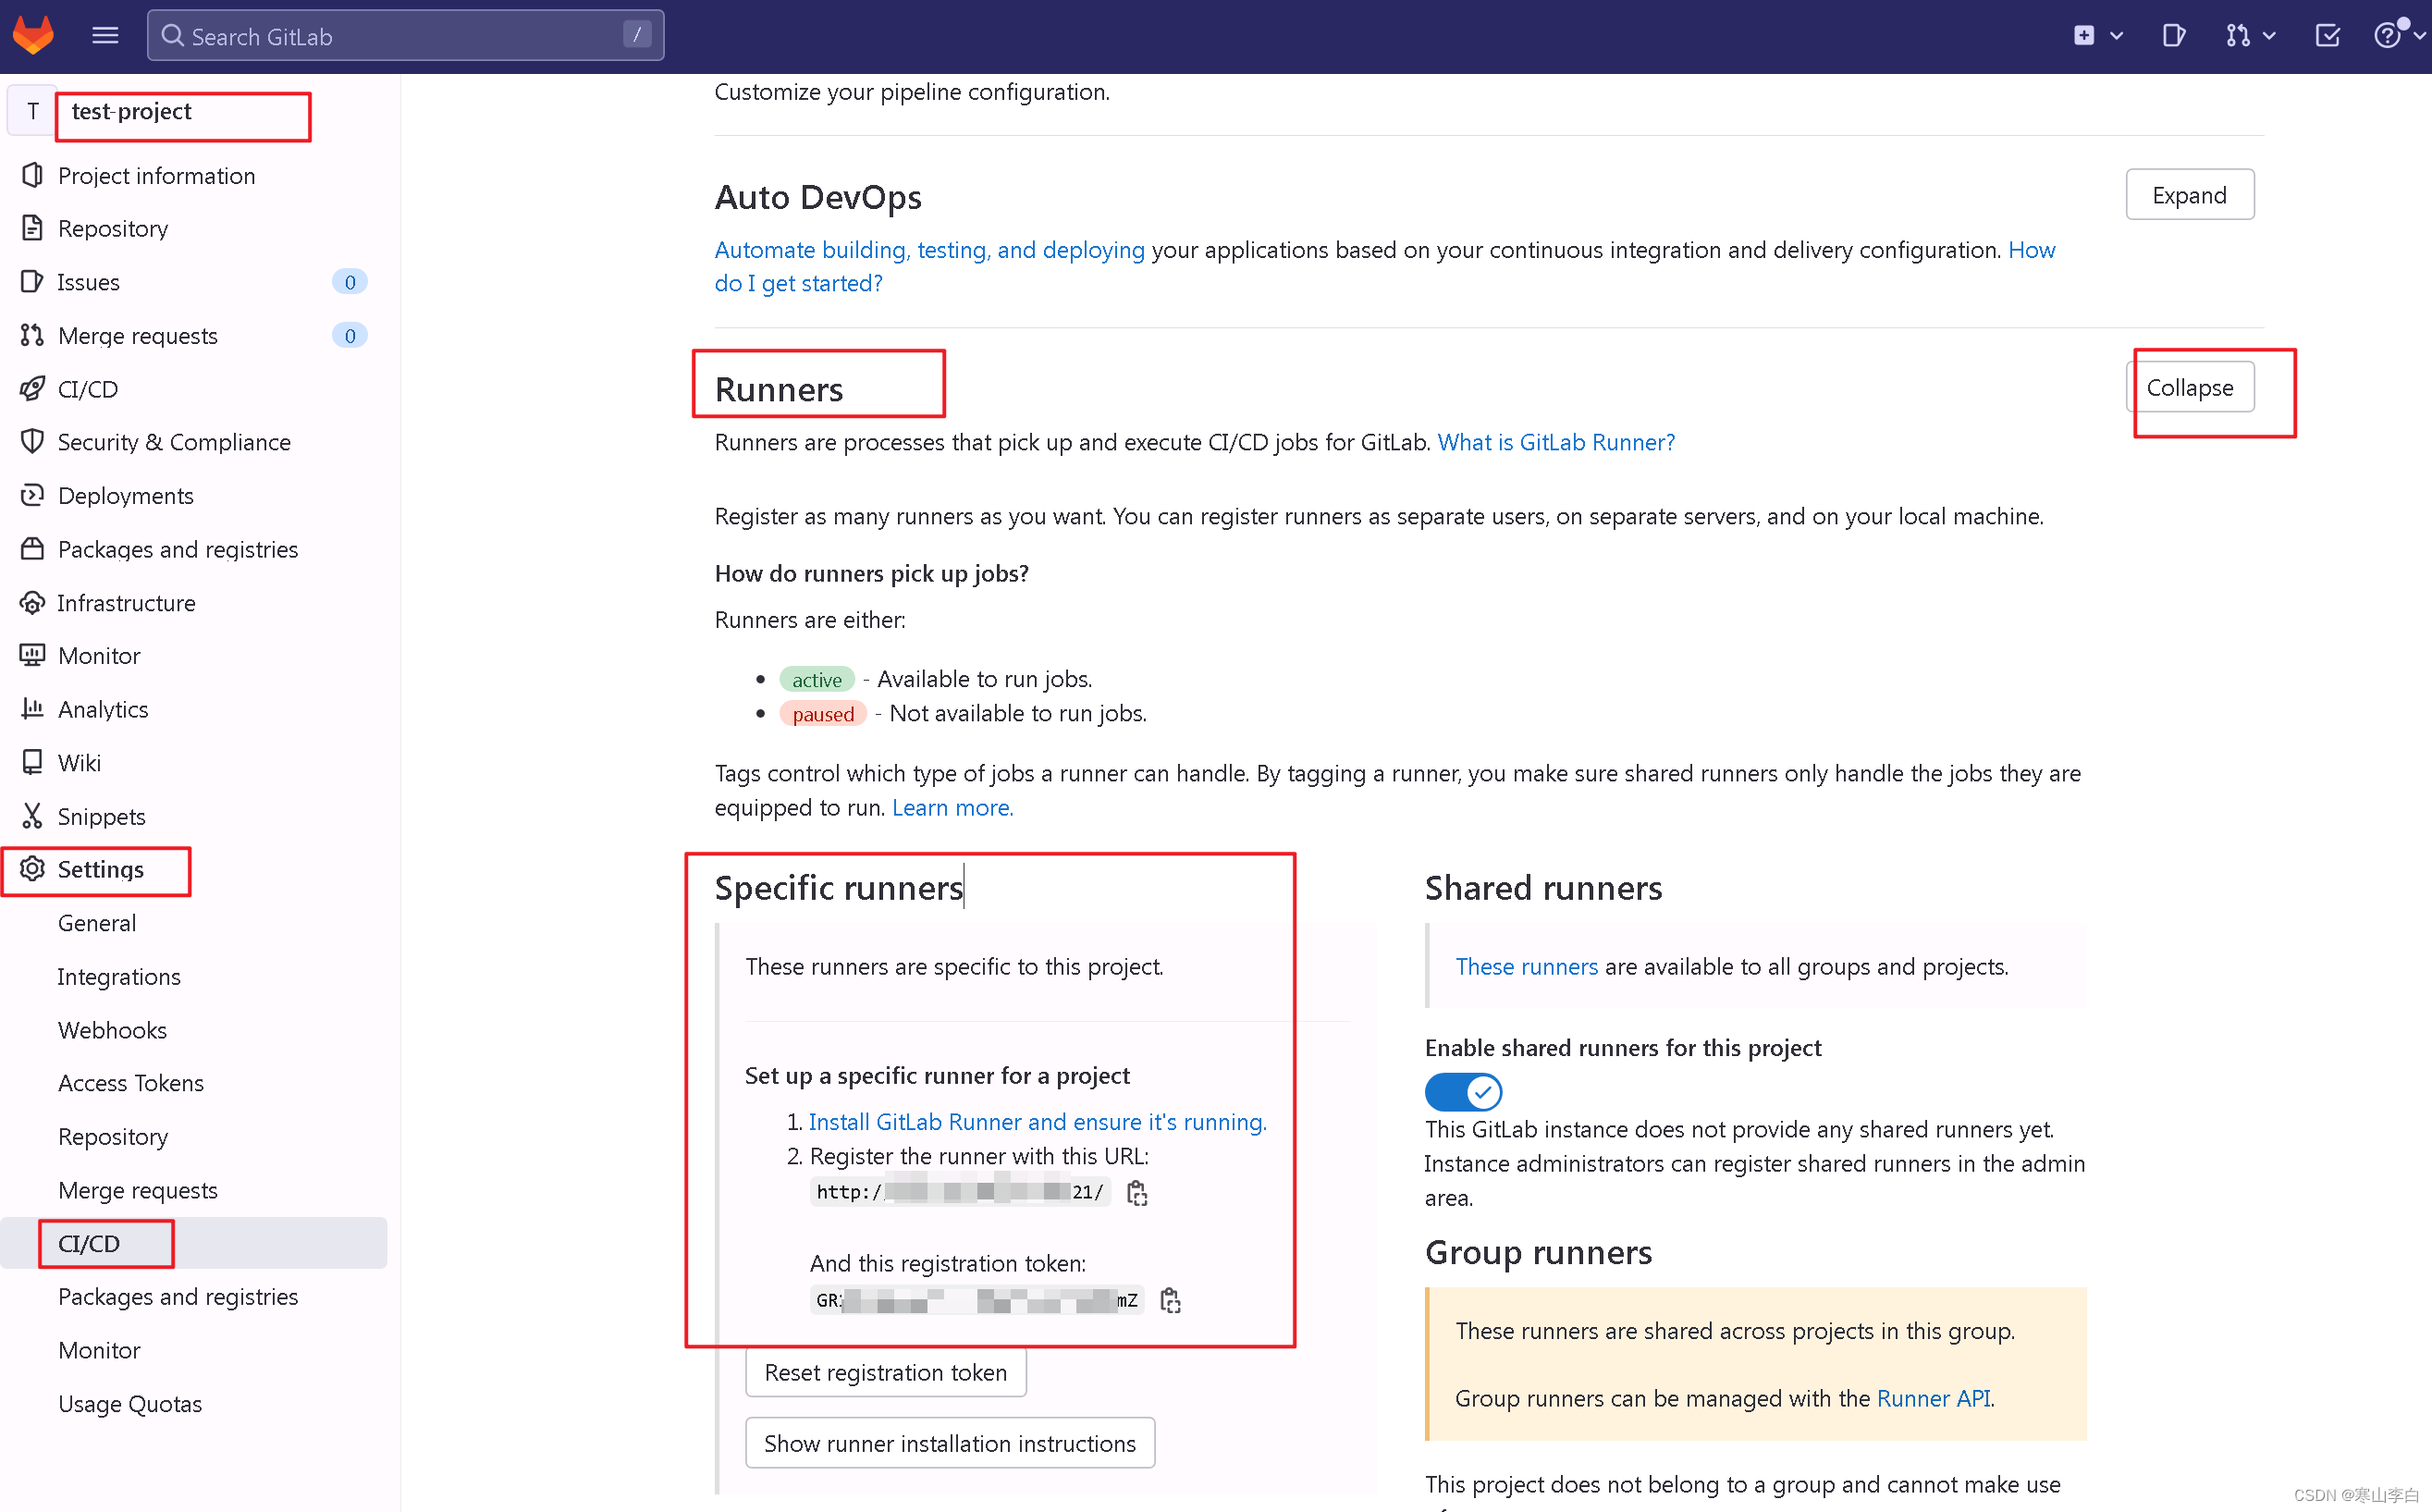
Task: Click Reset registration token button
Action: pyautogui.click(x=886, y=1372)
